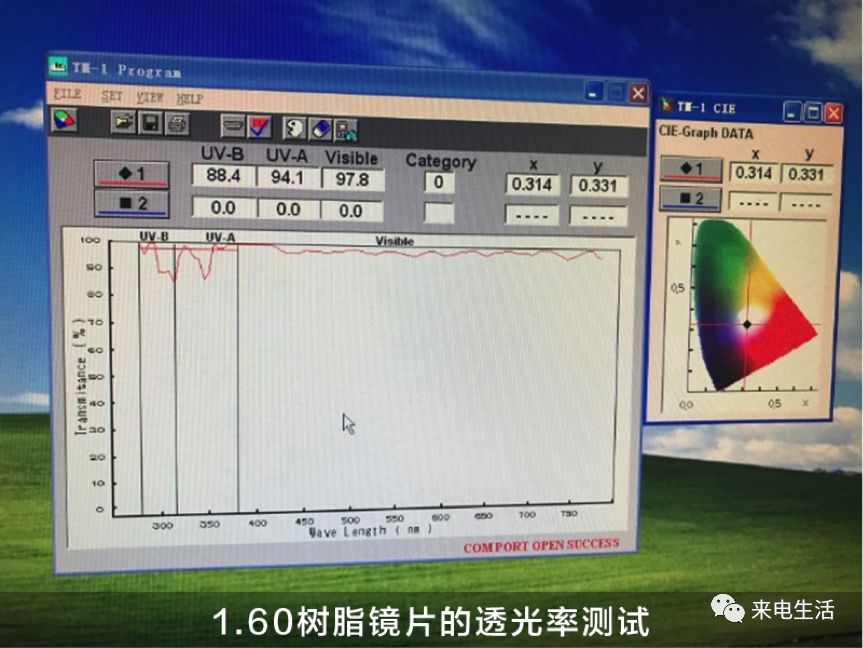Click the 'Wave Length ( nm )' axis label
The width and height of the screenshot is (863, 648).
[370, 531]
